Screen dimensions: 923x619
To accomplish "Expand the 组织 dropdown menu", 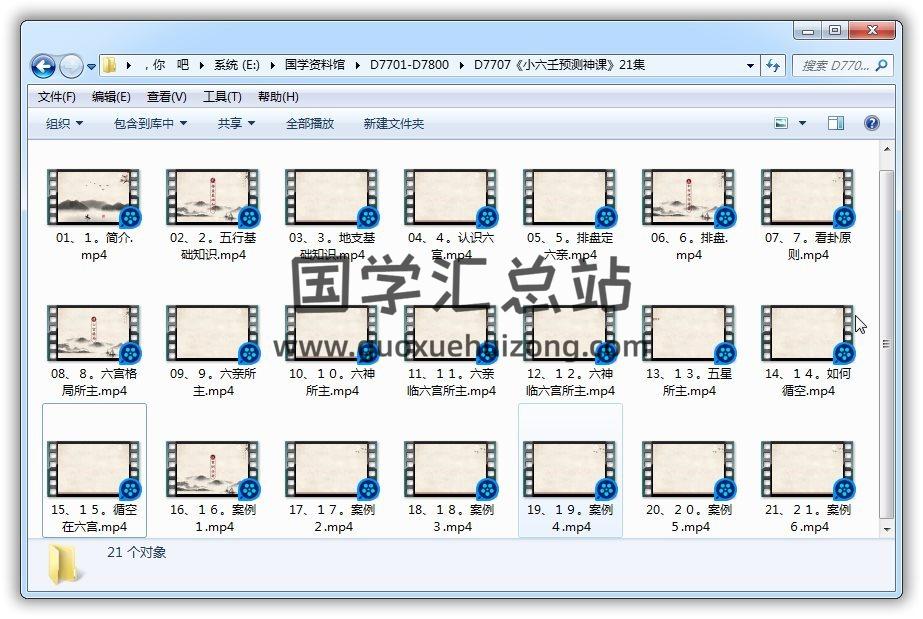I will click(64, 123).
